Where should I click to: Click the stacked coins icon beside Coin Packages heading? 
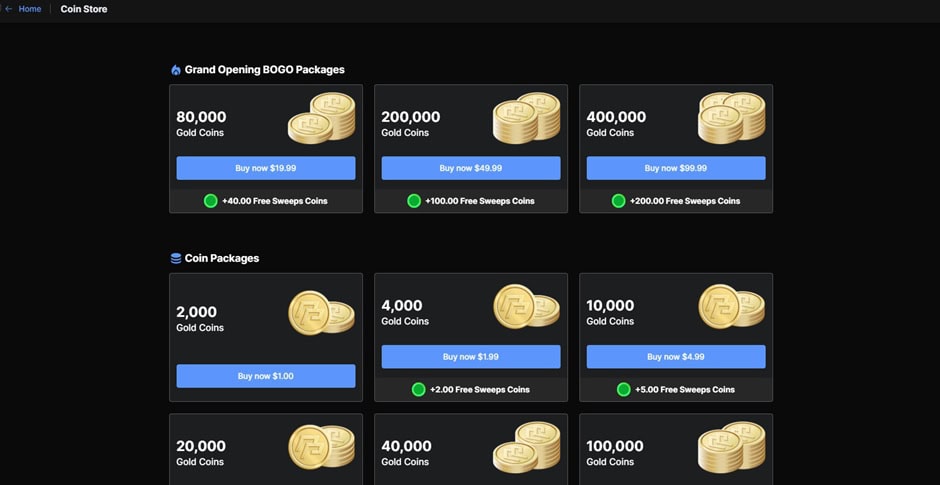pos(176,258)
